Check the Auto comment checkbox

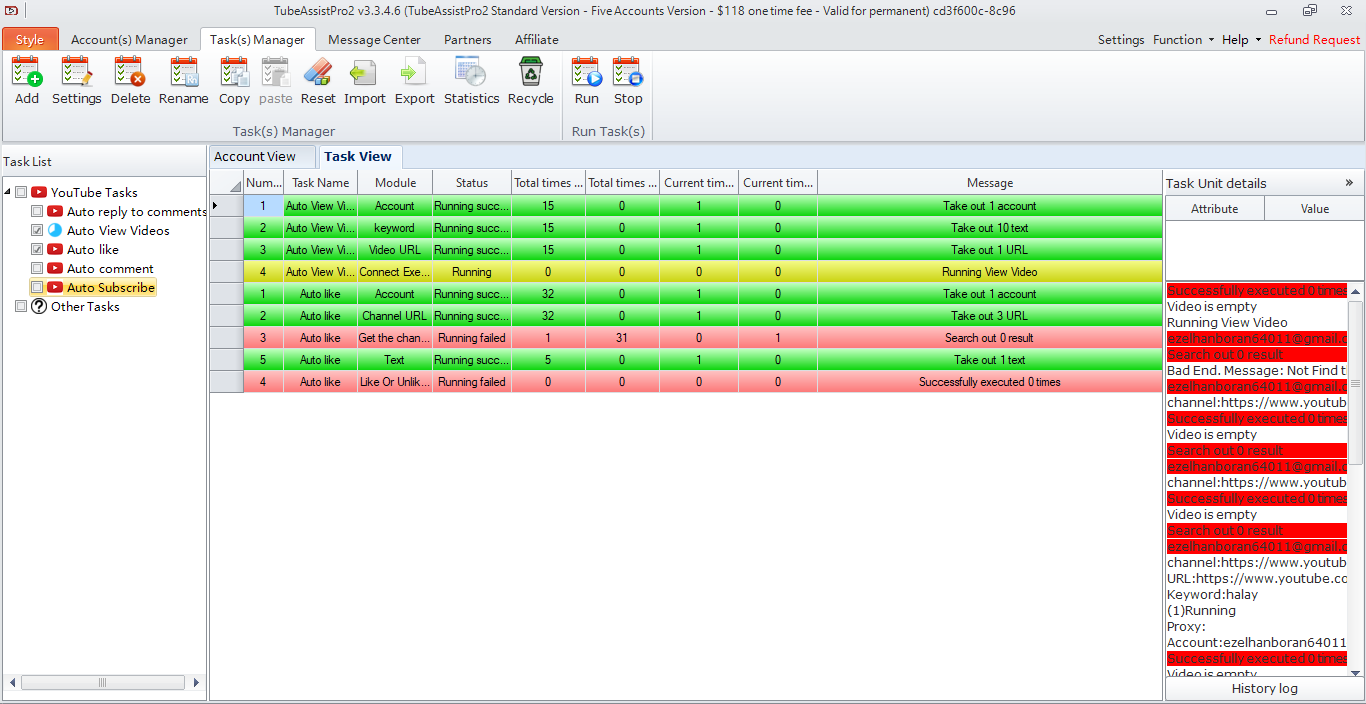37,269
